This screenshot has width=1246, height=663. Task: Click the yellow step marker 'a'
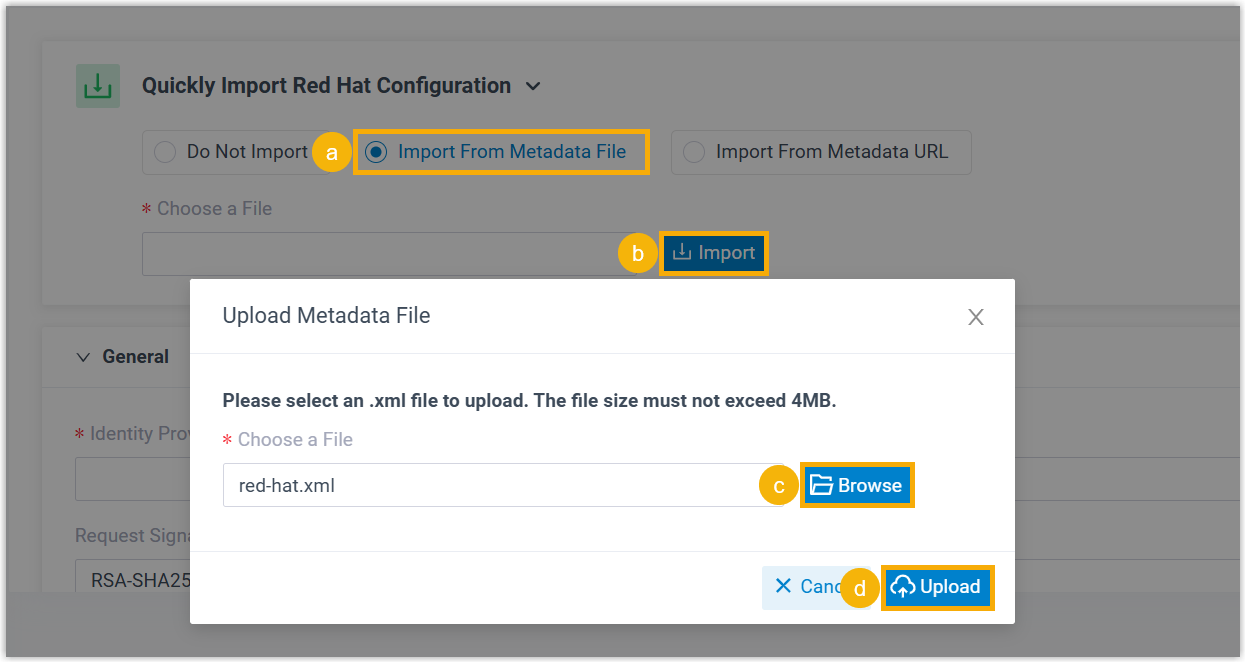tap(332, 153)
